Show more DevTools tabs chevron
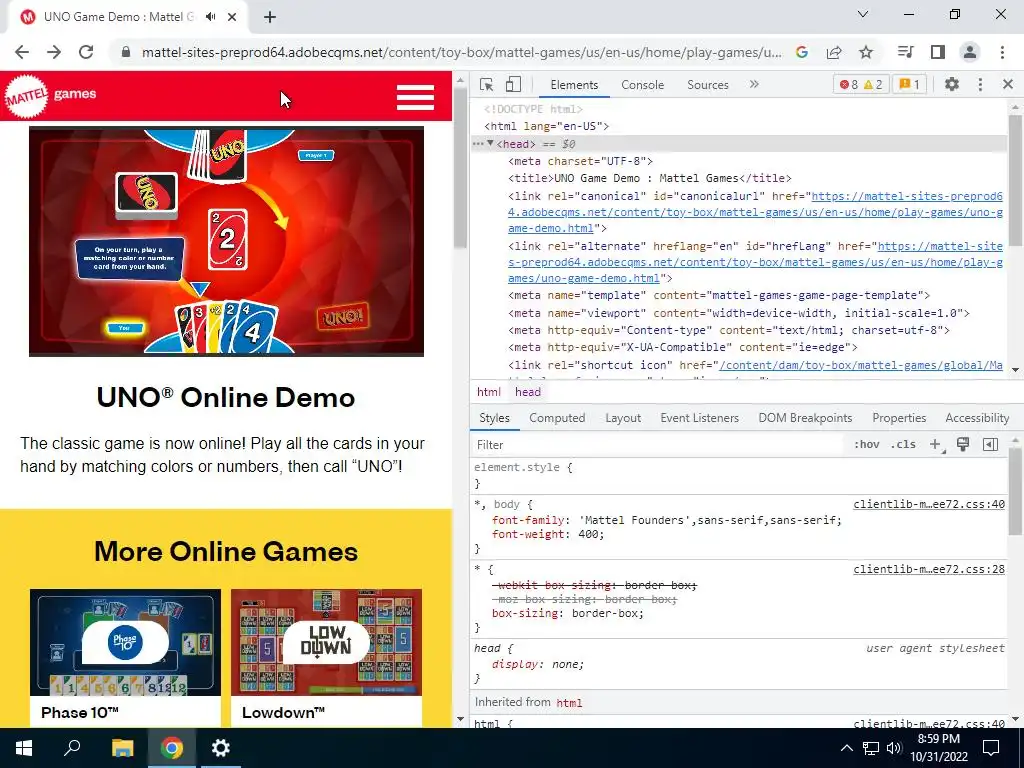 (754, 84)
